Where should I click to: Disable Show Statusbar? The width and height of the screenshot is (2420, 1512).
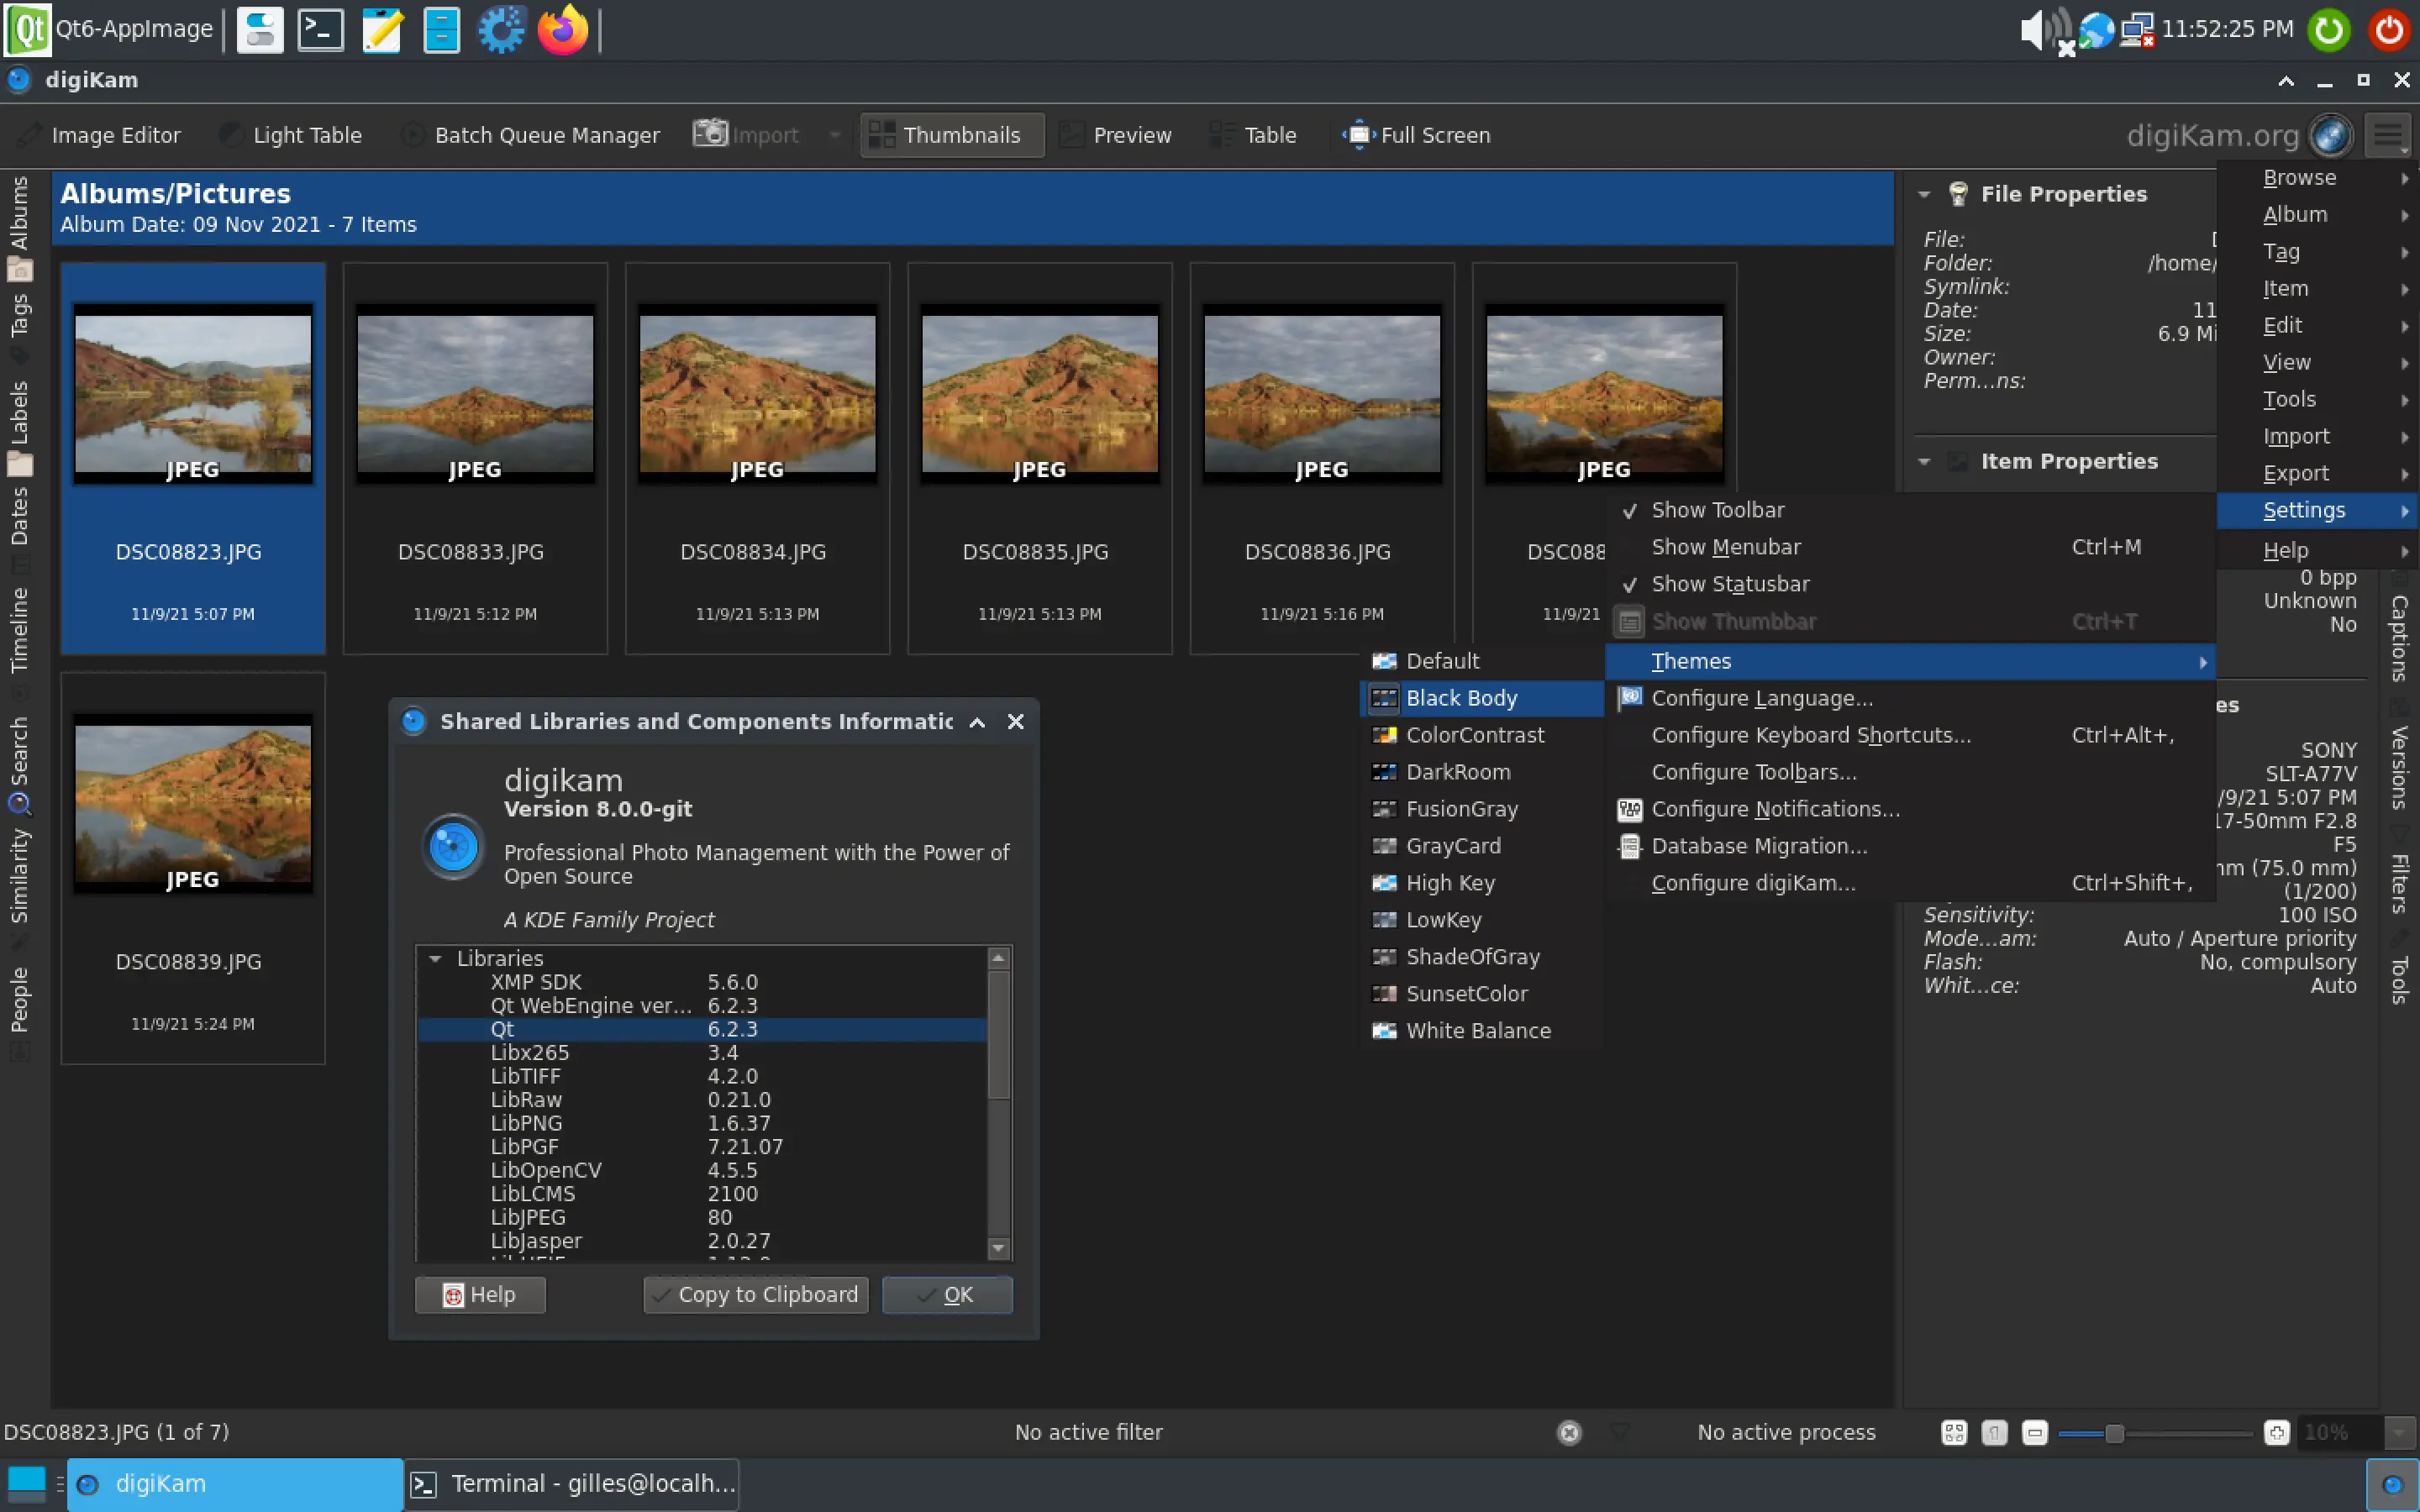[x=1730, y=584]
